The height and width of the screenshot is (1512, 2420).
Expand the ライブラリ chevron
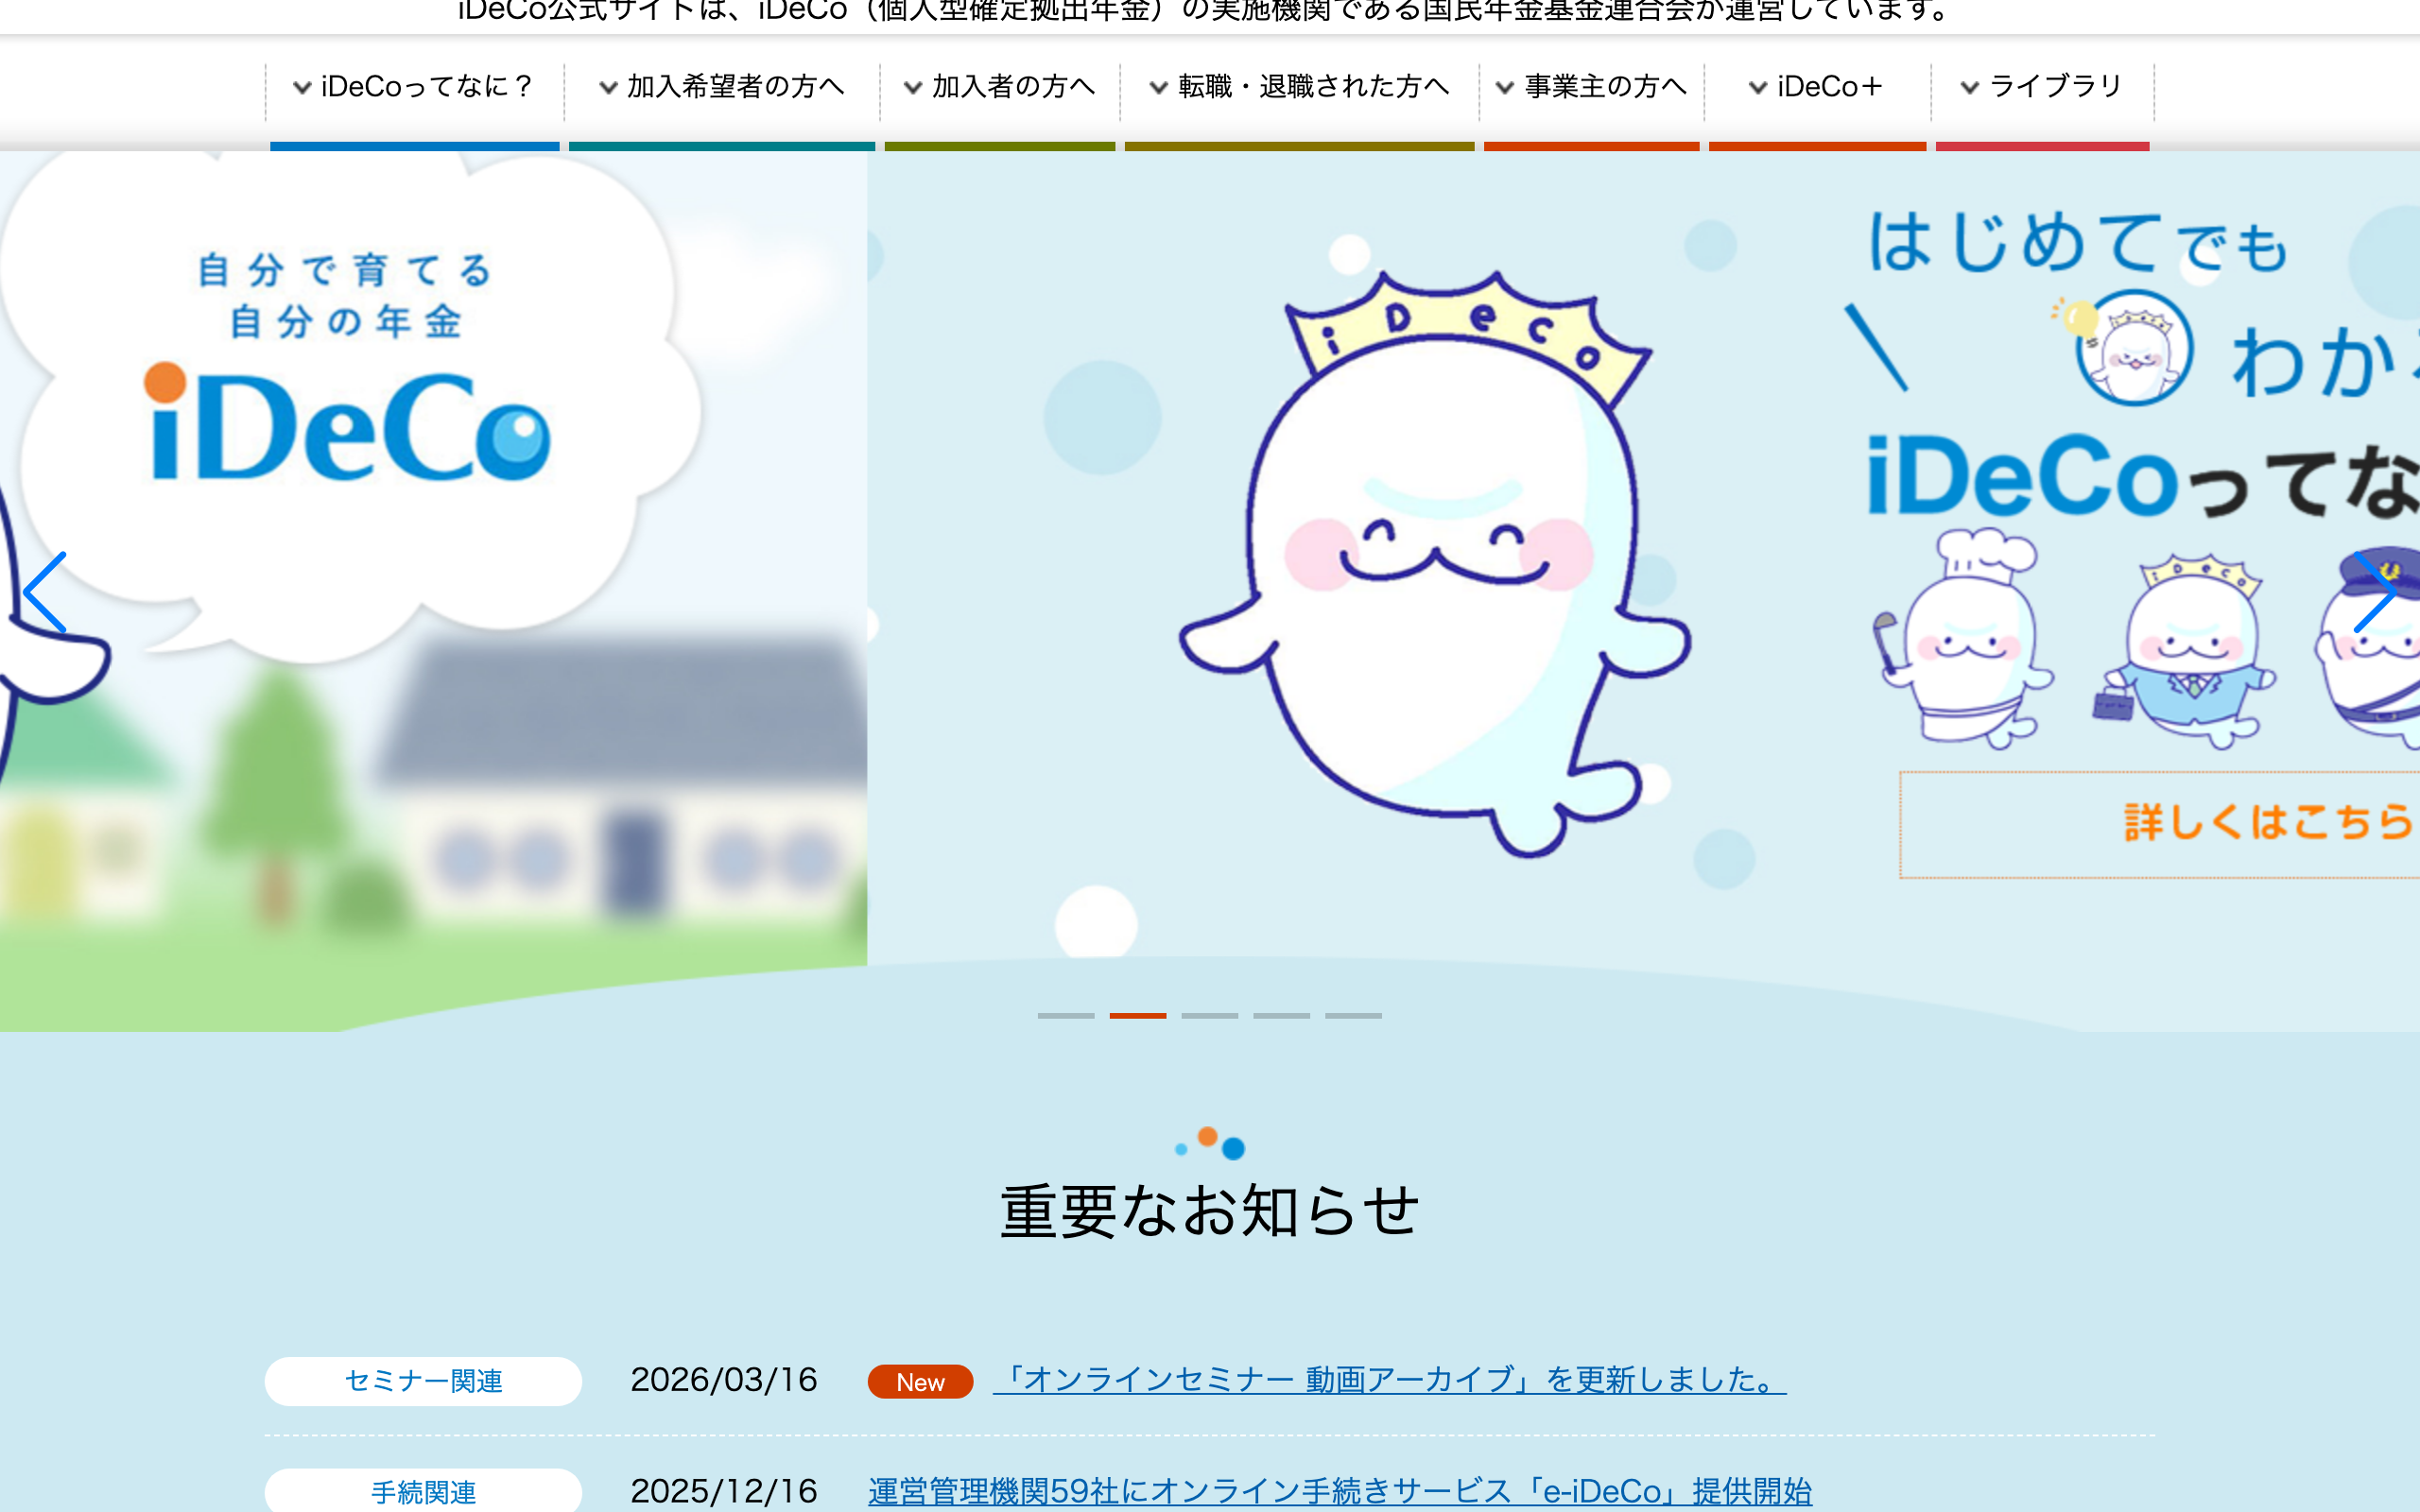coord(1970,88)
